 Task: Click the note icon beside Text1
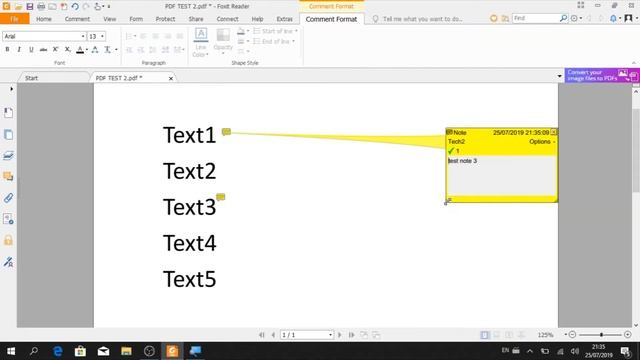coord(226,131)
